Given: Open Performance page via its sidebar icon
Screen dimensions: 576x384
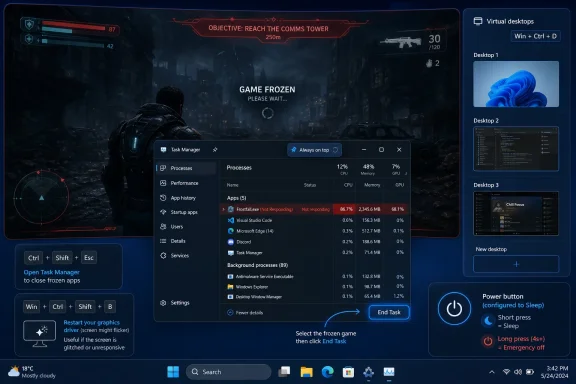Looking at the screenshot, I should pyautogui.click(x=163, y=183).
